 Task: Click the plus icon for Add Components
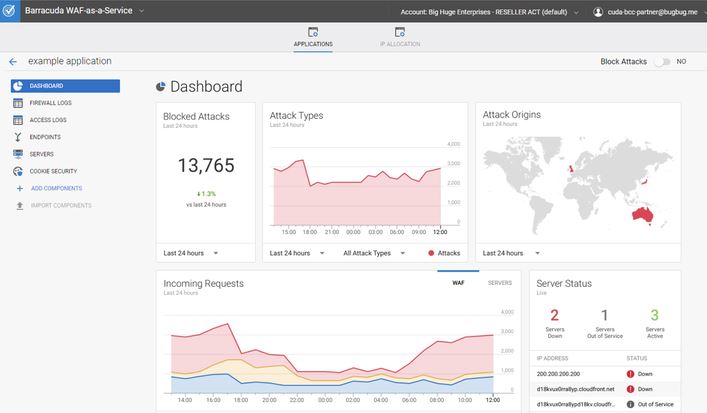pos(19,188)
